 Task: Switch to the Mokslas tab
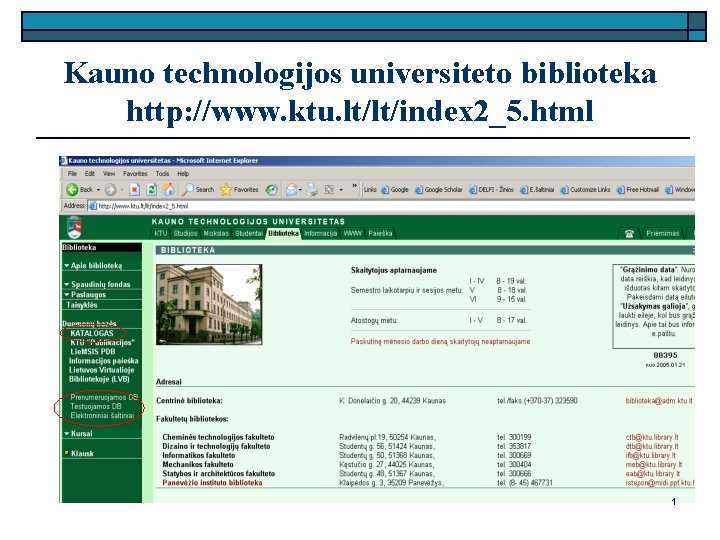point(216,233)
